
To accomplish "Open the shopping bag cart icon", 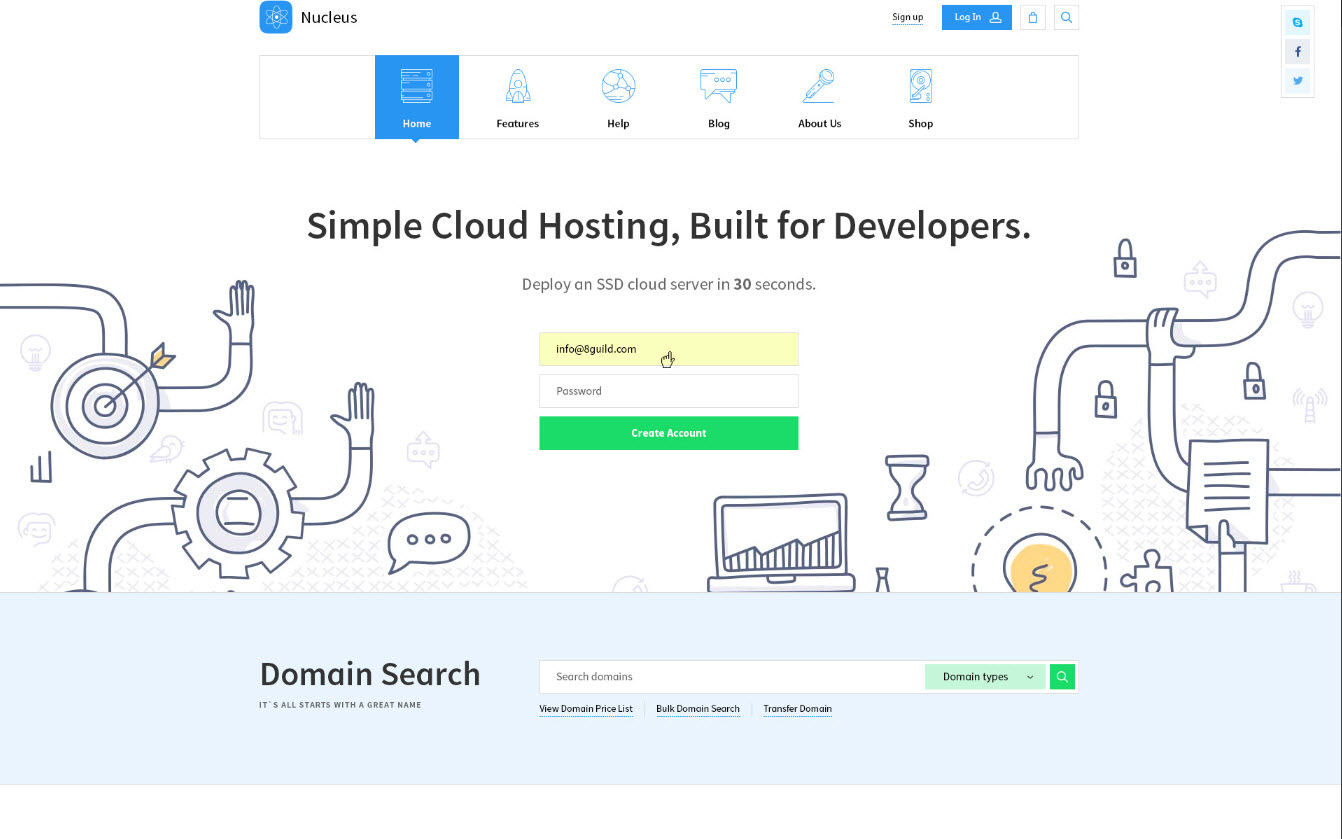I will [x=1032, y=17].
